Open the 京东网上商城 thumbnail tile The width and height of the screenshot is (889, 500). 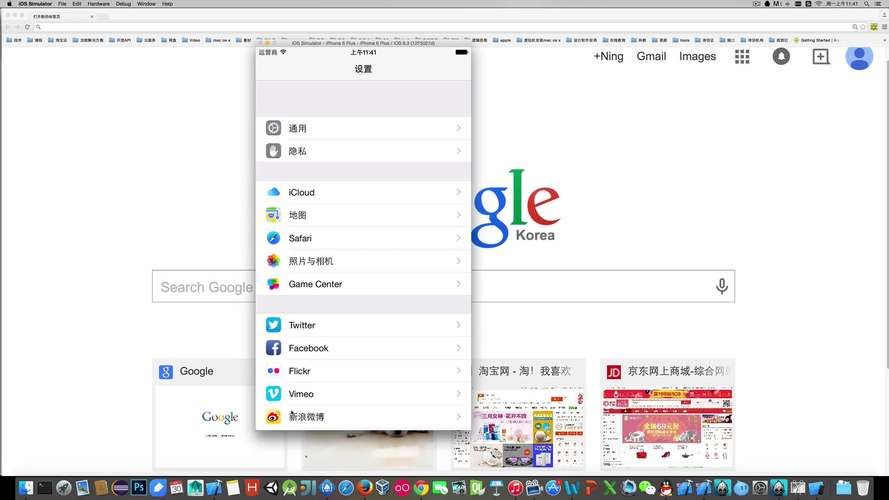[x=668, y=414]
